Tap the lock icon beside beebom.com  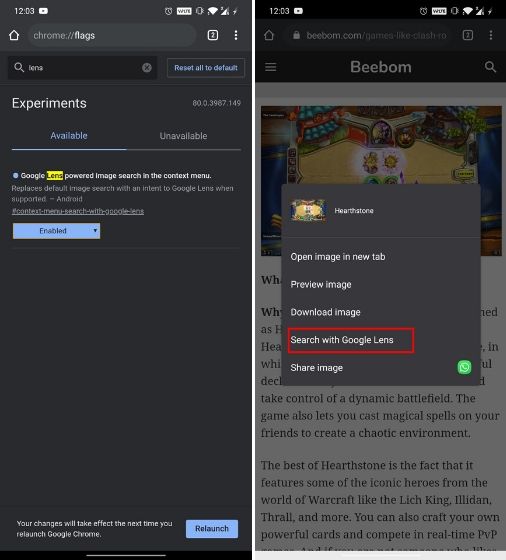coord(296,35)
